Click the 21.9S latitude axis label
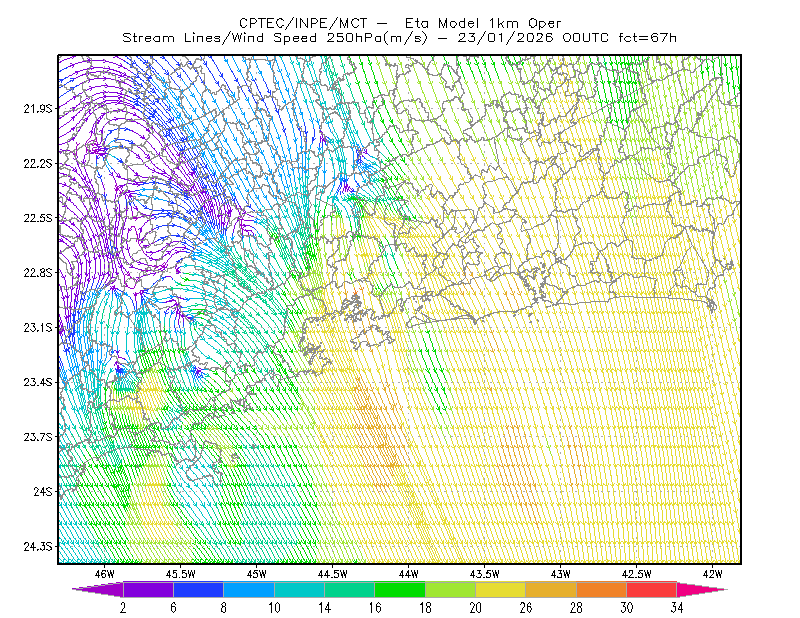This screenshot has width=800, height=618. coord(37,109)
